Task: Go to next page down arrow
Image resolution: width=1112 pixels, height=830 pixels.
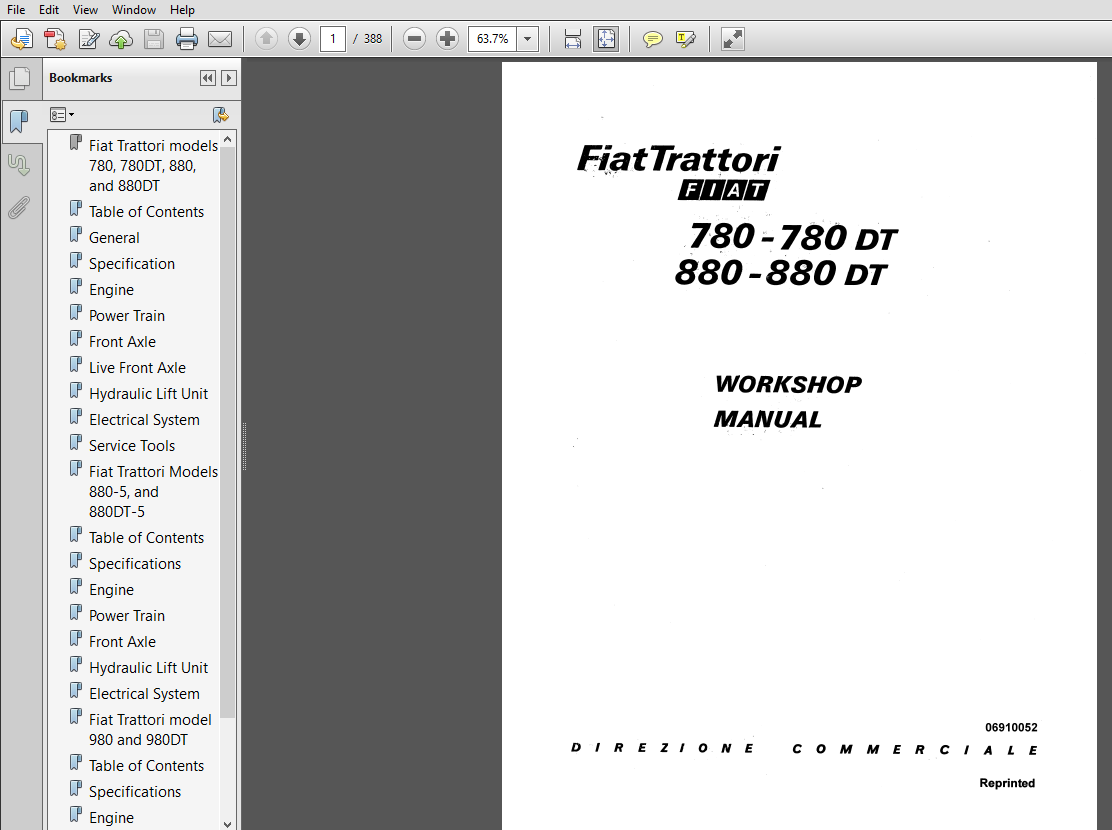Action: (x=299, y=39)
